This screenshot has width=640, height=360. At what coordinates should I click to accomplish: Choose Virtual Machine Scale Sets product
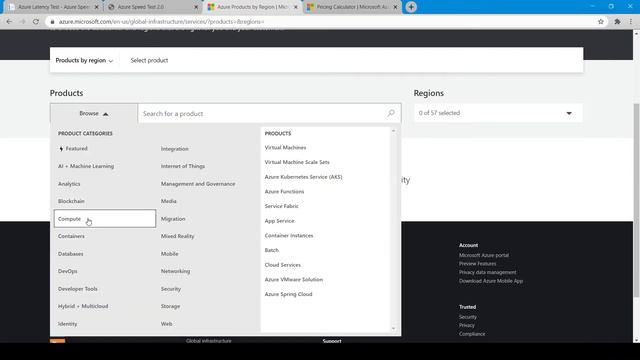point(297,162)
